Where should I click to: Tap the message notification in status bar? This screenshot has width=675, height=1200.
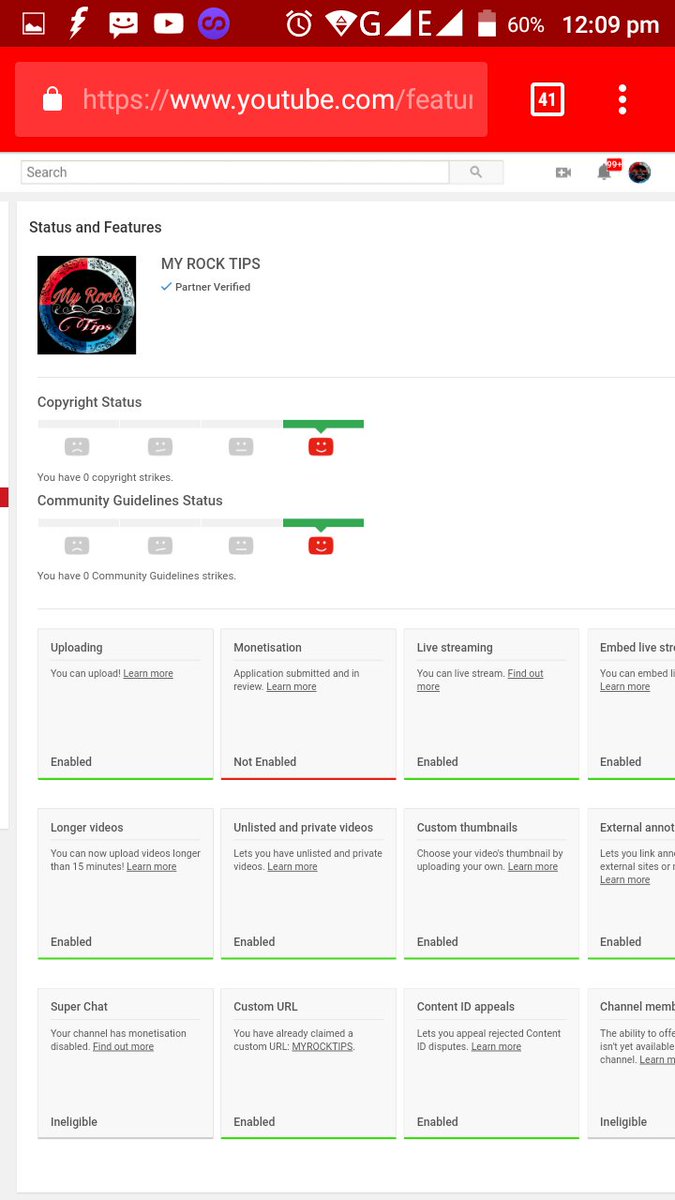click(x=123, y=24)
